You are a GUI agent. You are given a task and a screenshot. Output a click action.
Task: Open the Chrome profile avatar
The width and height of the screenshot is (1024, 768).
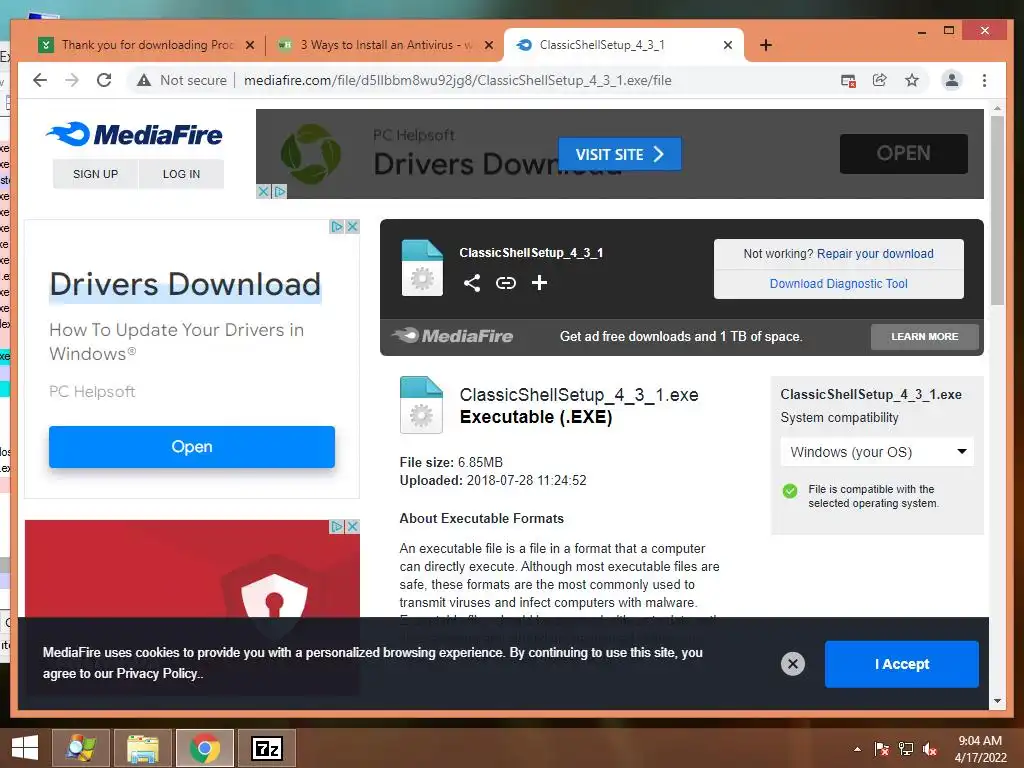[952, 80]
